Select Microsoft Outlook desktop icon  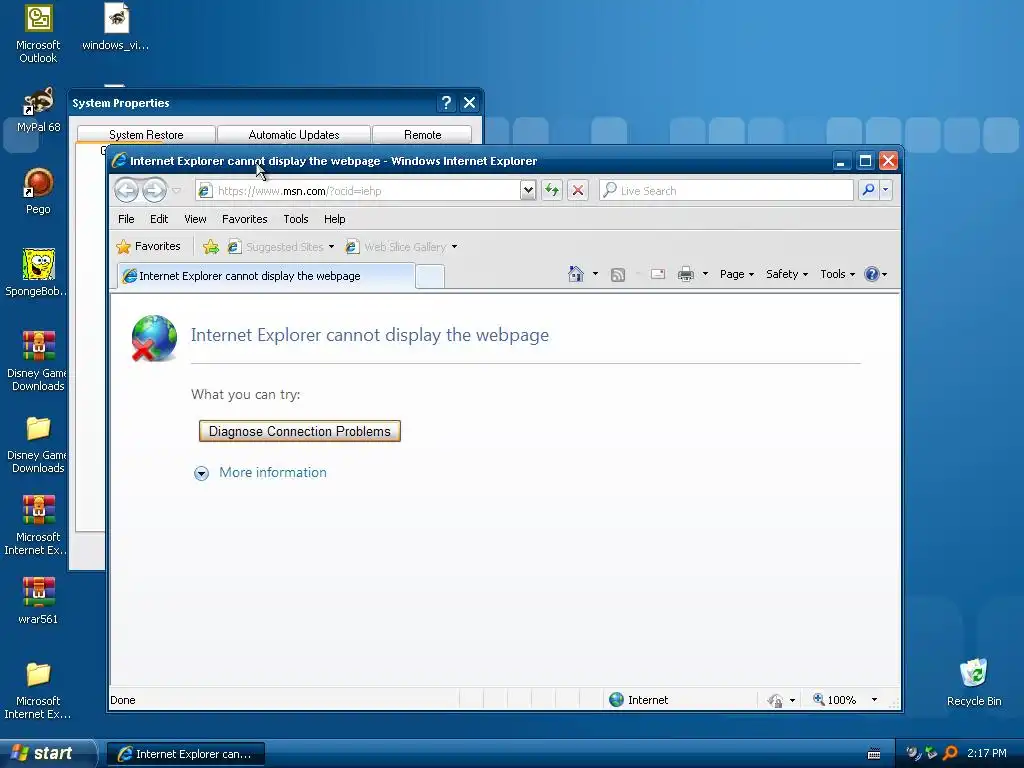click(38, 34)
